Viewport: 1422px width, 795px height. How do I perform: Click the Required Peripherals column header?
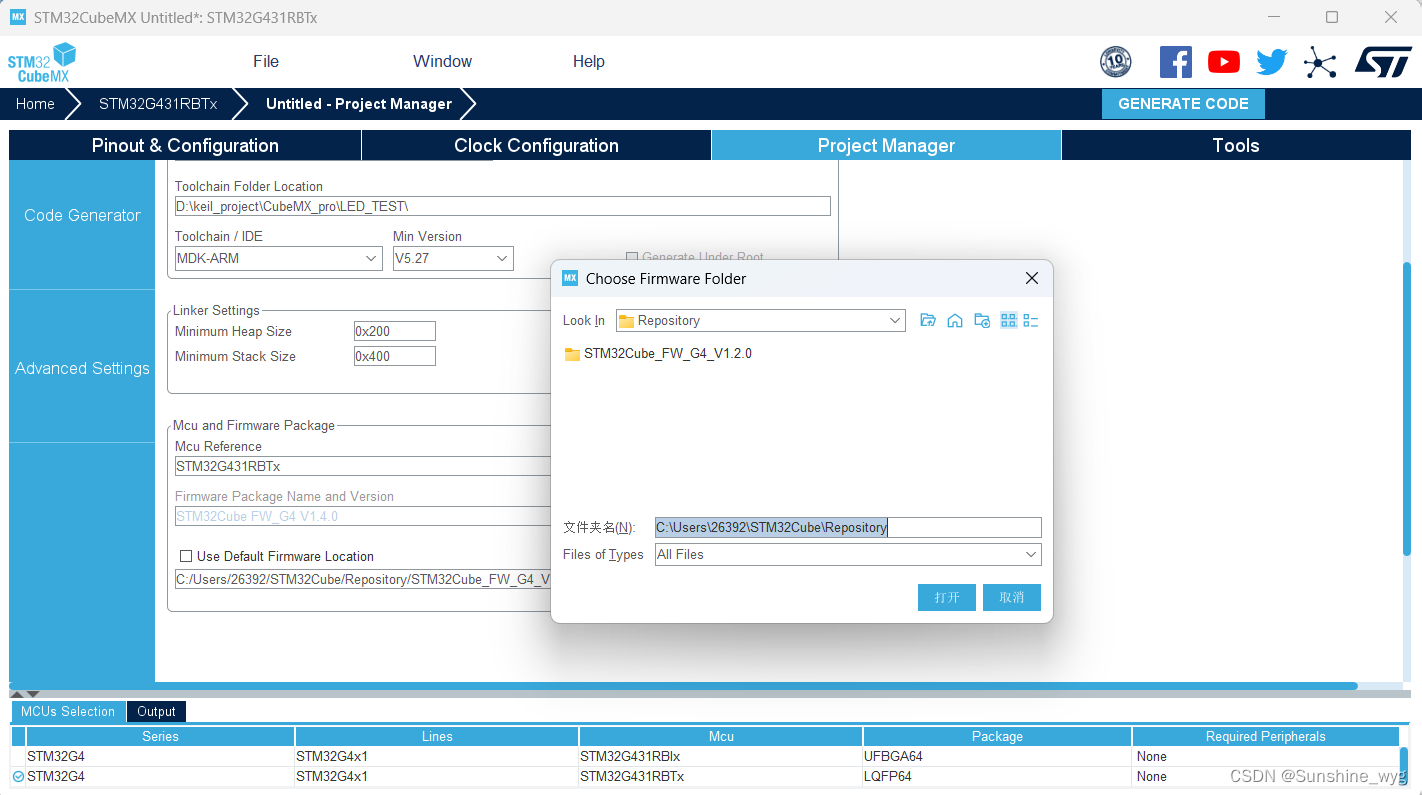(1265, 736)
